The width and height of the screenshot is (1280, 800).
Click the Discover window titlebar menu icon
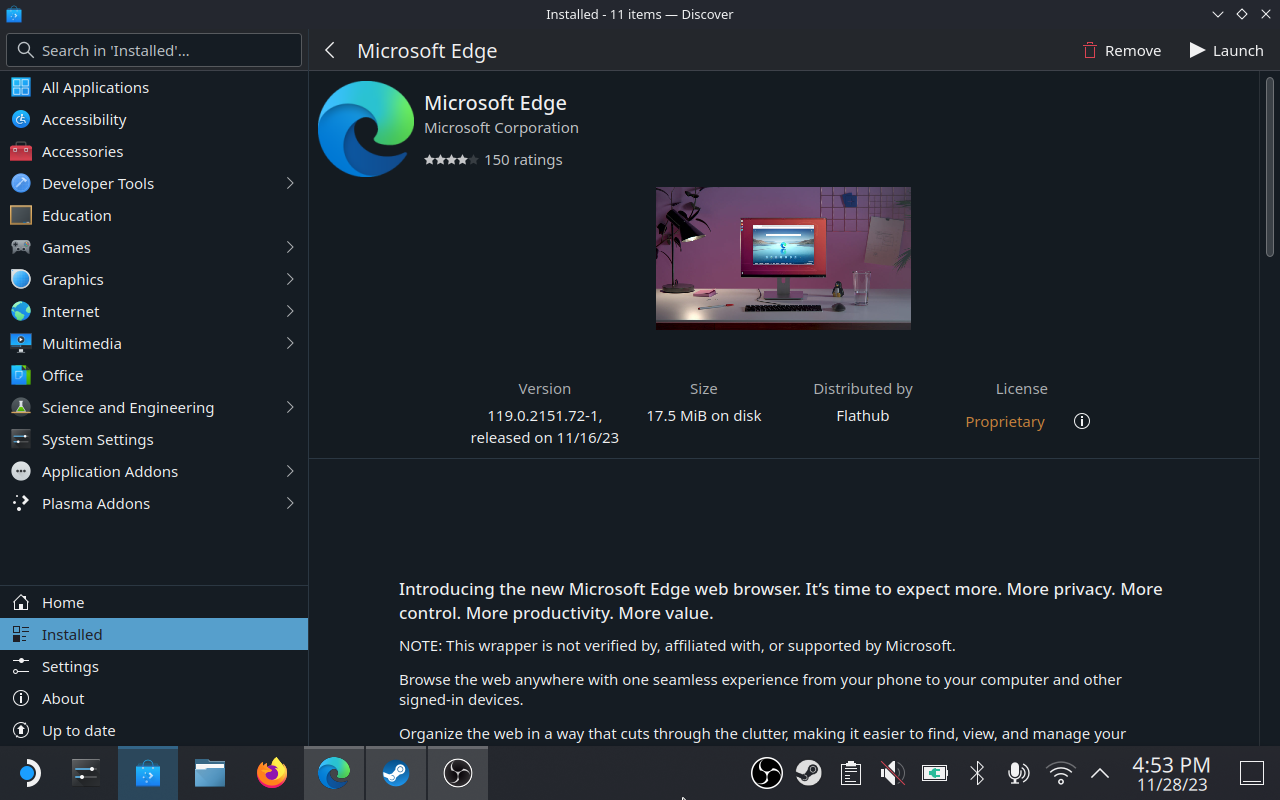click(13, 14)
